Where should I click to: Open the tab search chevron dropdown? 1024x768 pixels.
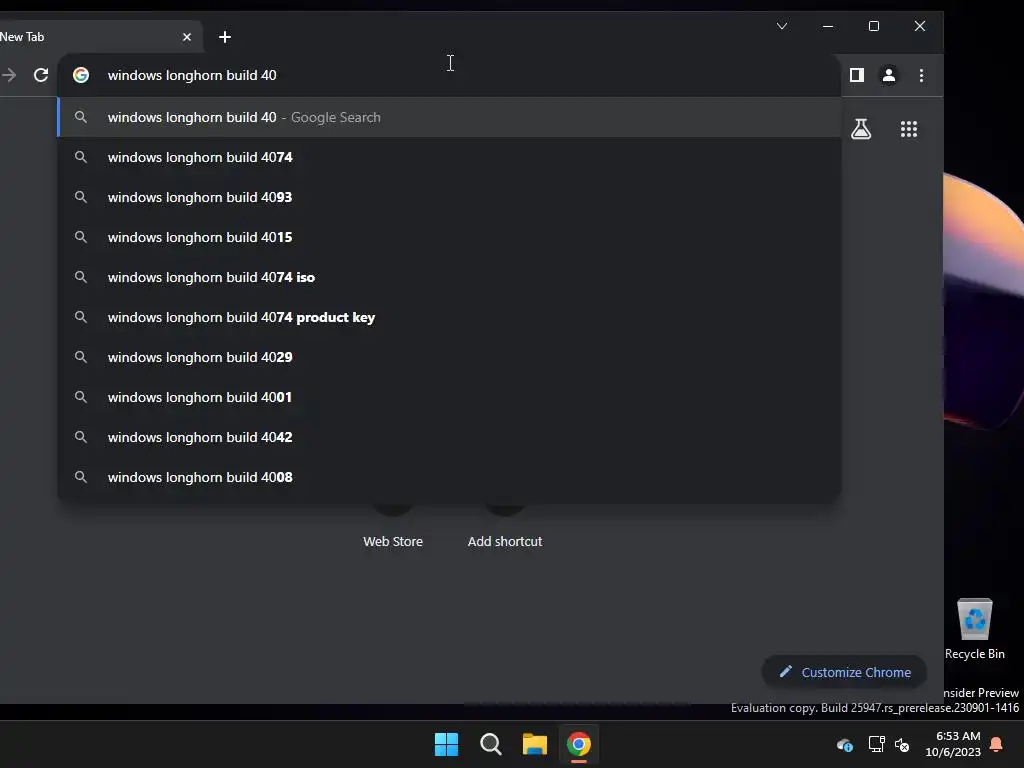click(x=782, y=26)
